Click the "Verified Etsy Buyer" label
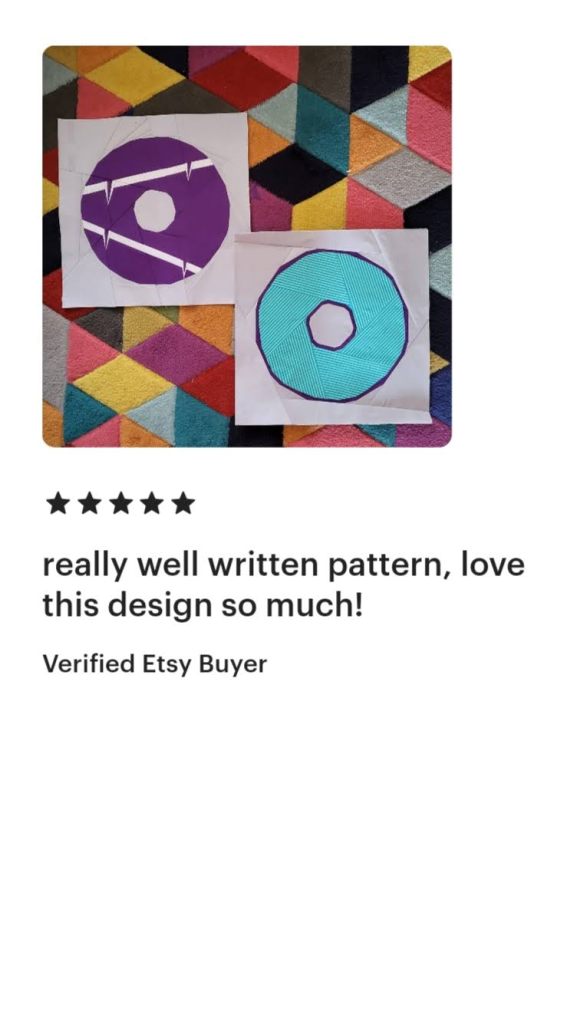The width and height of the screenshot is (567, 1024). click(155, 665)
